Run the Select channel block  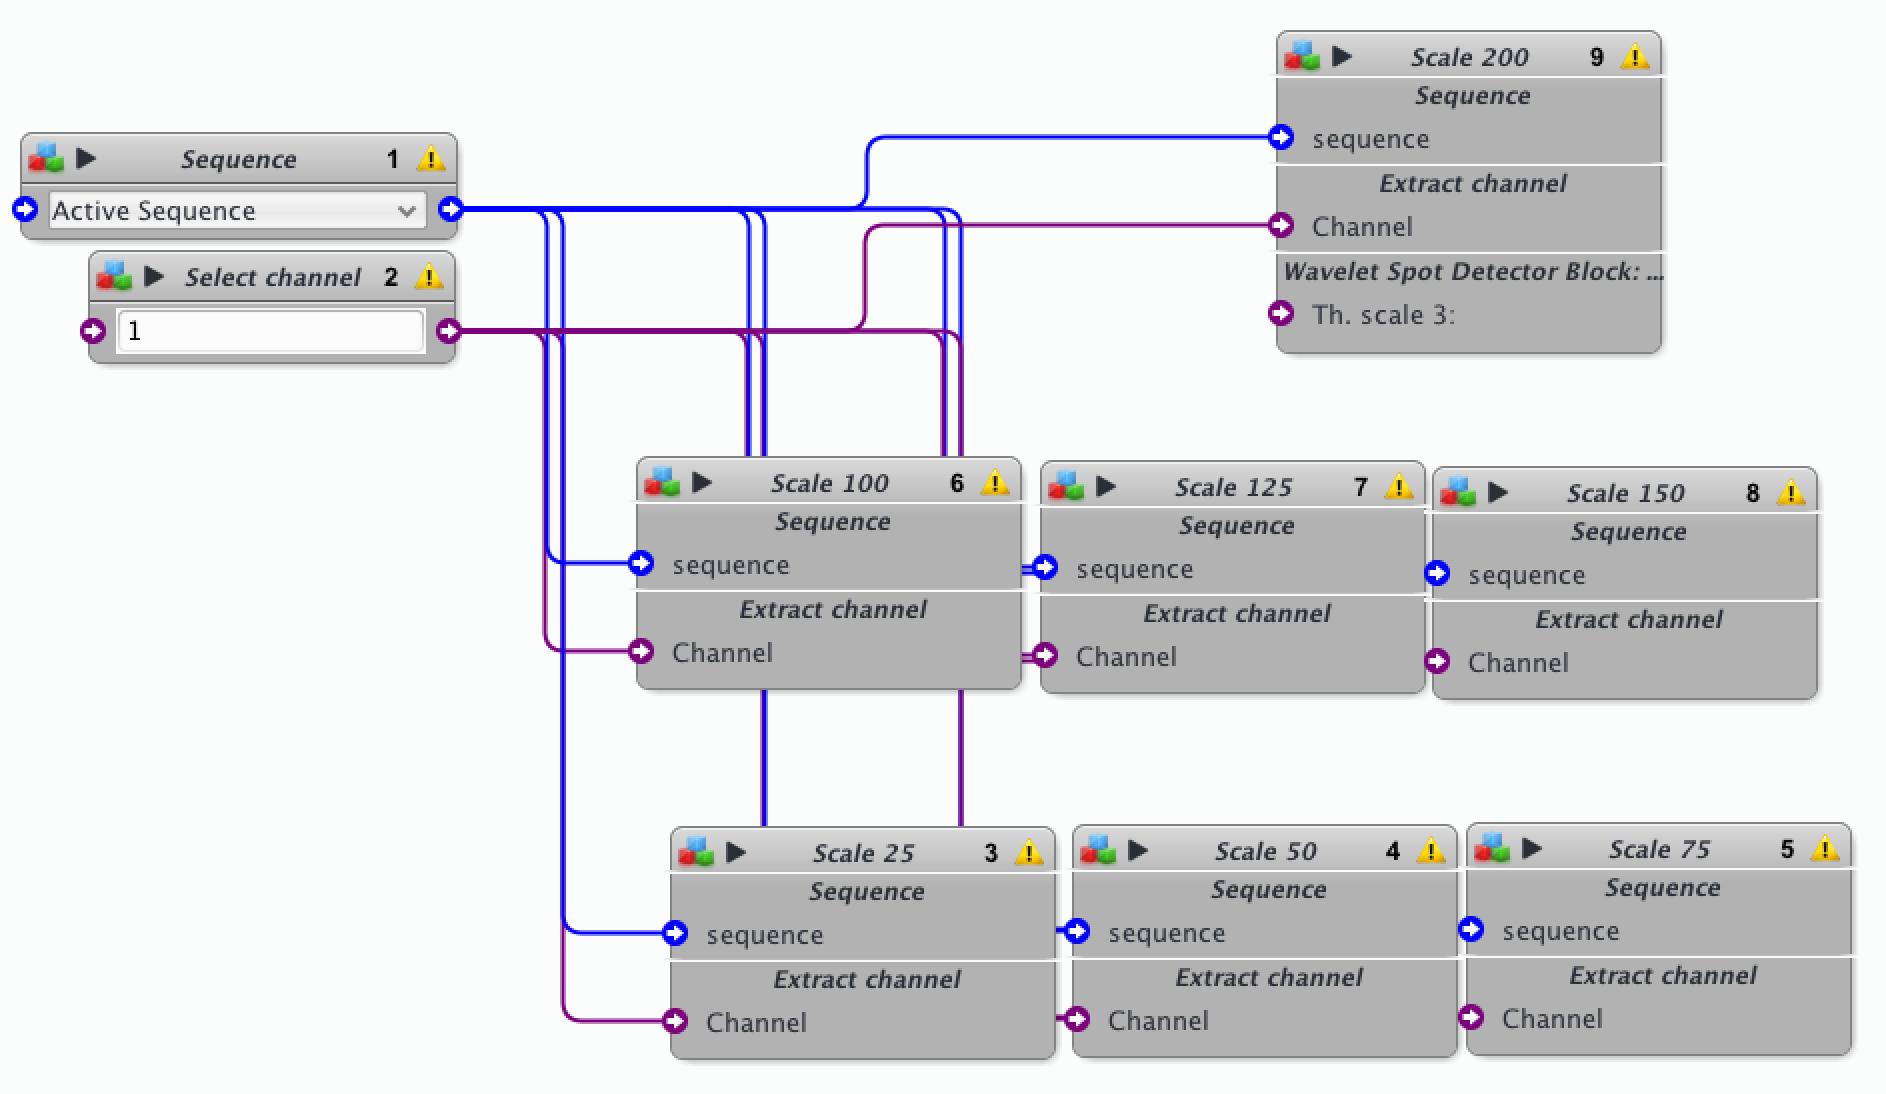point(154,277)
